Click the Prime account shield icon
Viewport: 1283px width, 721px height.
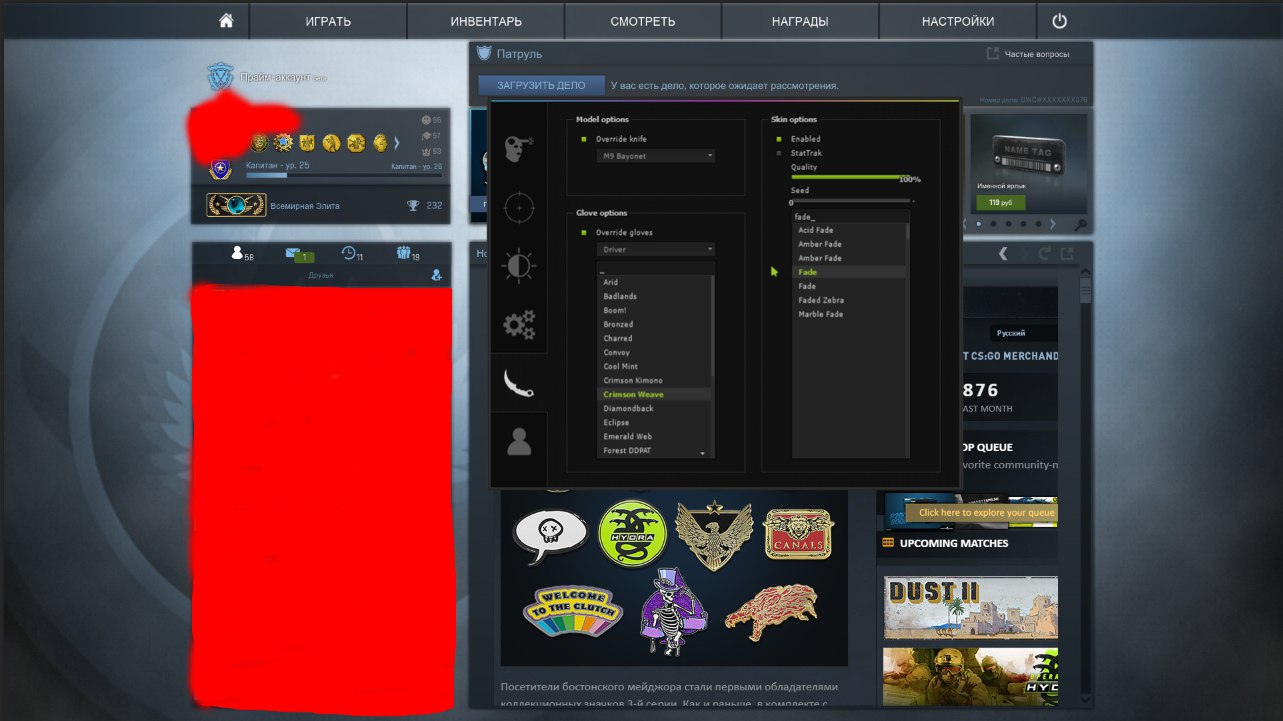pyautogui.click(x=220, y=76)
